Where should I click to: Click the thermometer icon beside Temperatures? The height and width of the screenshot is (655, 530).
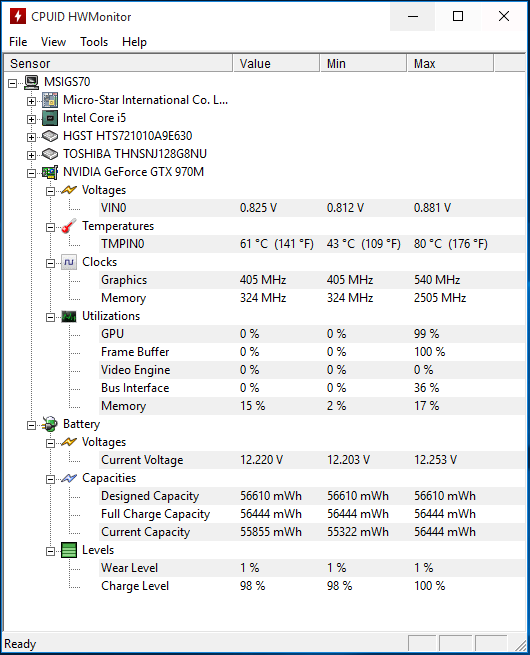coord(69,226)
